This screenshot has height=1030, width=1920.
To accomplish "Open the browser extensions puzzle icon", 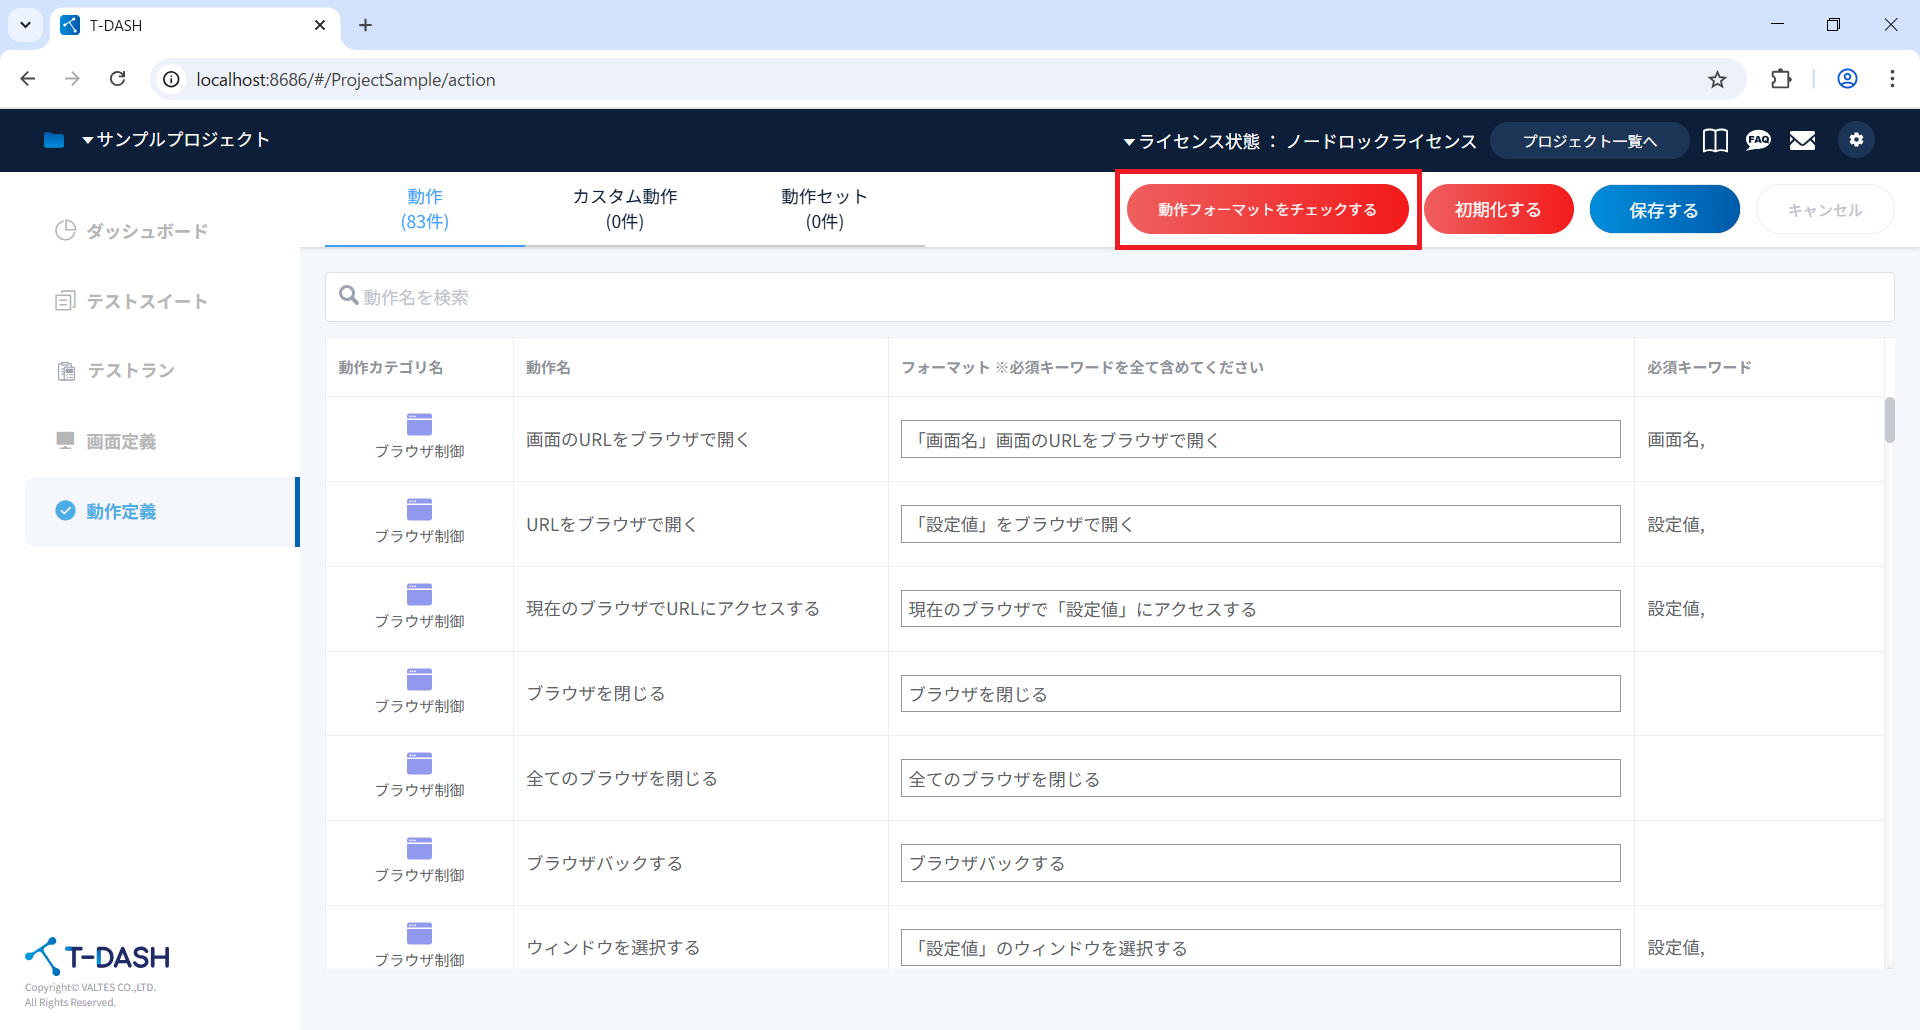I will tap(1781, 80).
